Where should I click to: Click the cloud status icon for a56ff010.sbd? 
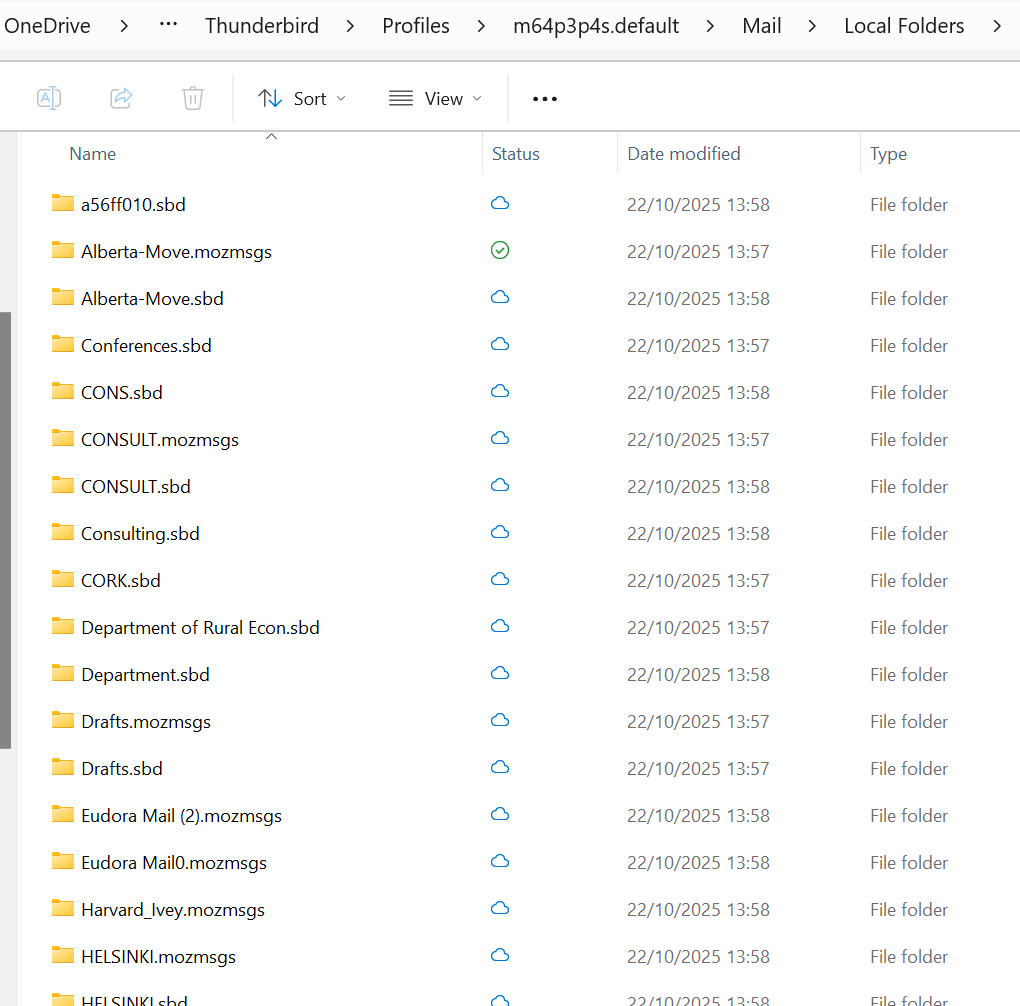tap(500, 204)
